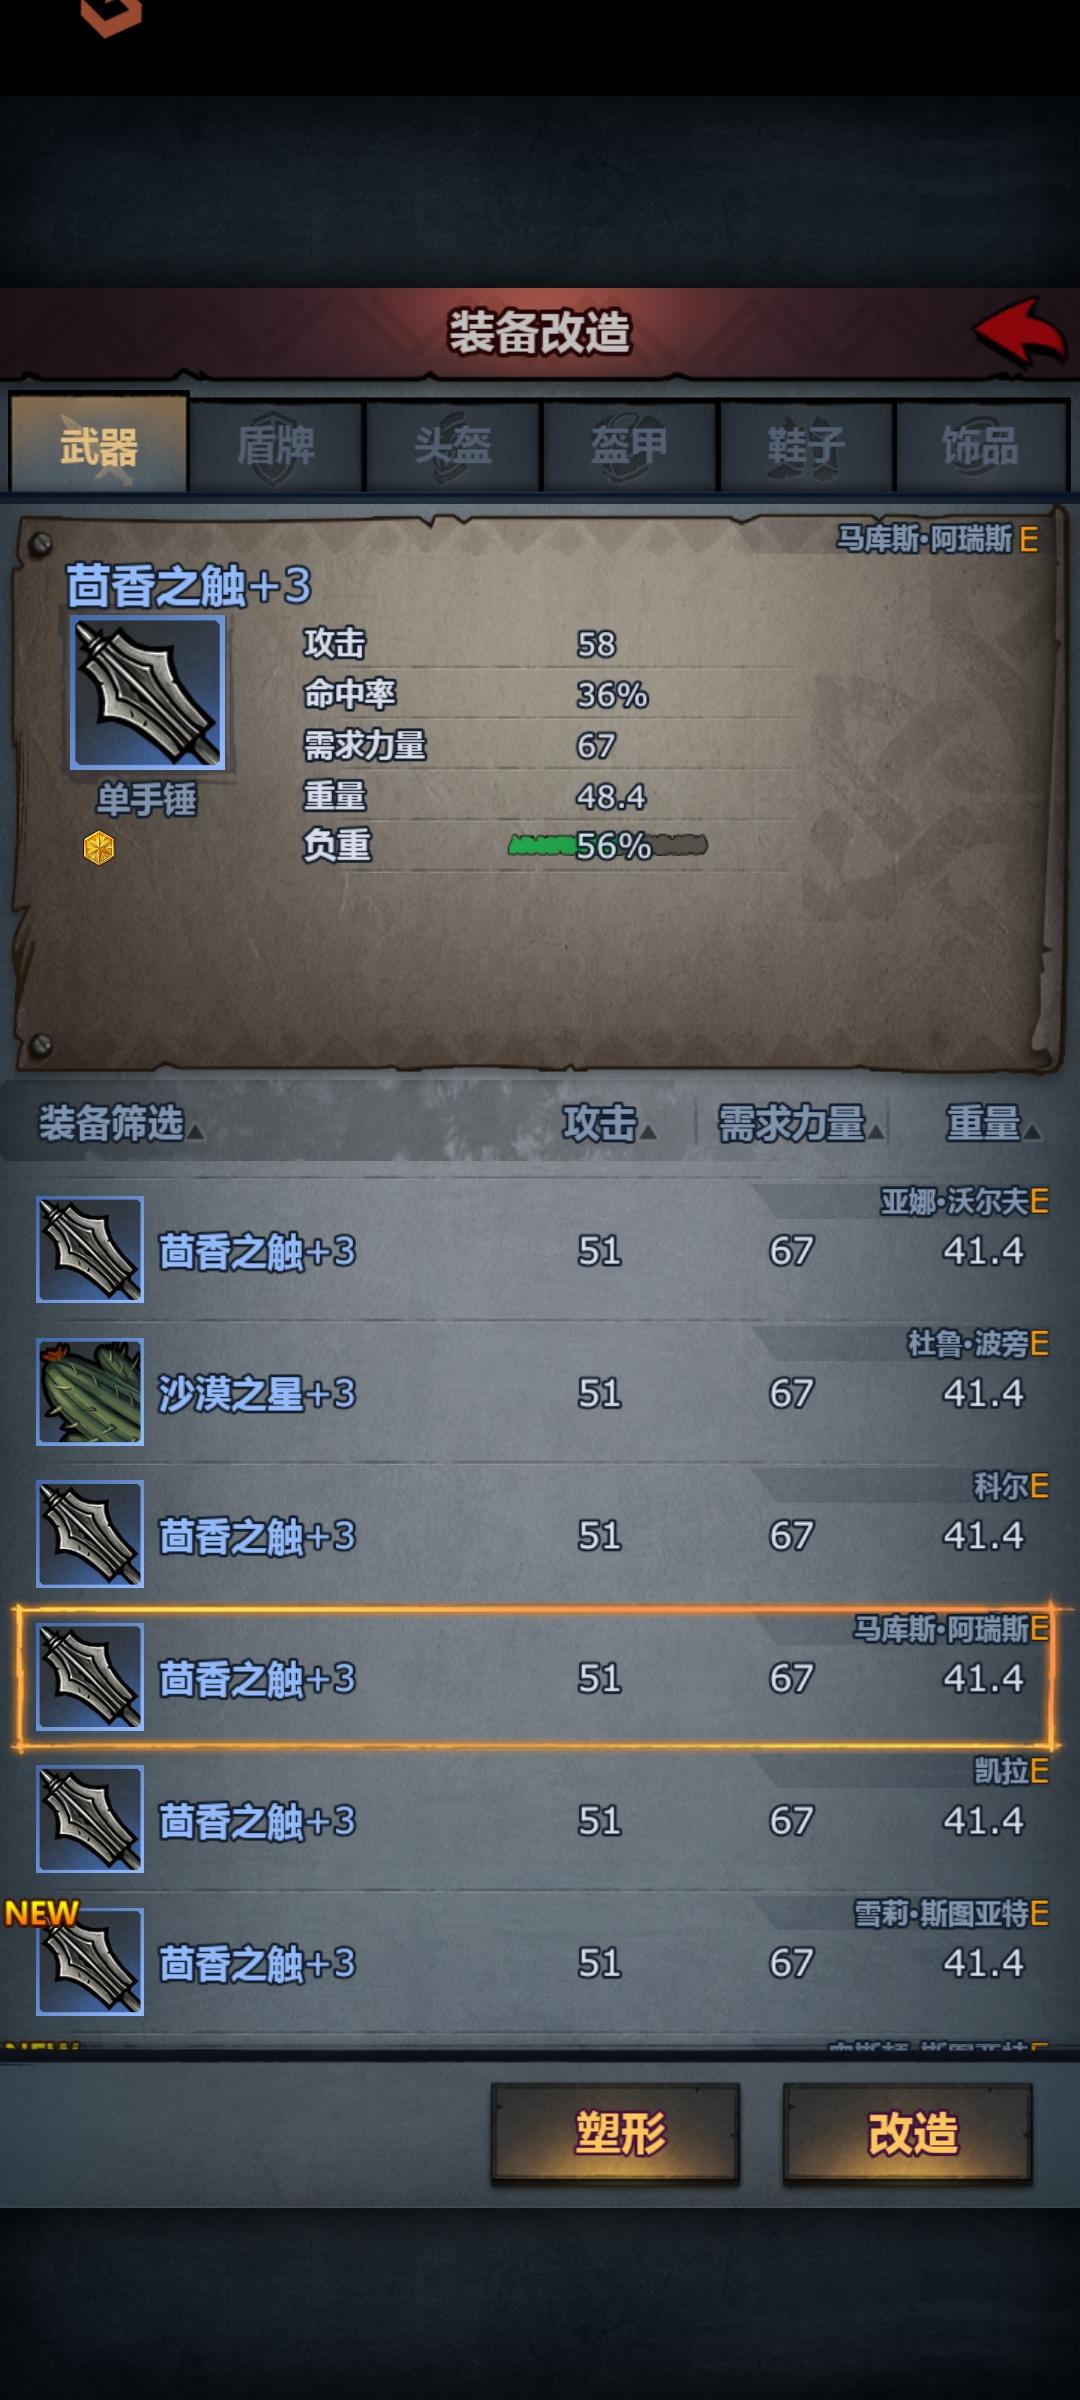Select the NEW hammer icon of 雪莉·斯图亚特
The image size is (1080, 2400).
pos(90,1961)
